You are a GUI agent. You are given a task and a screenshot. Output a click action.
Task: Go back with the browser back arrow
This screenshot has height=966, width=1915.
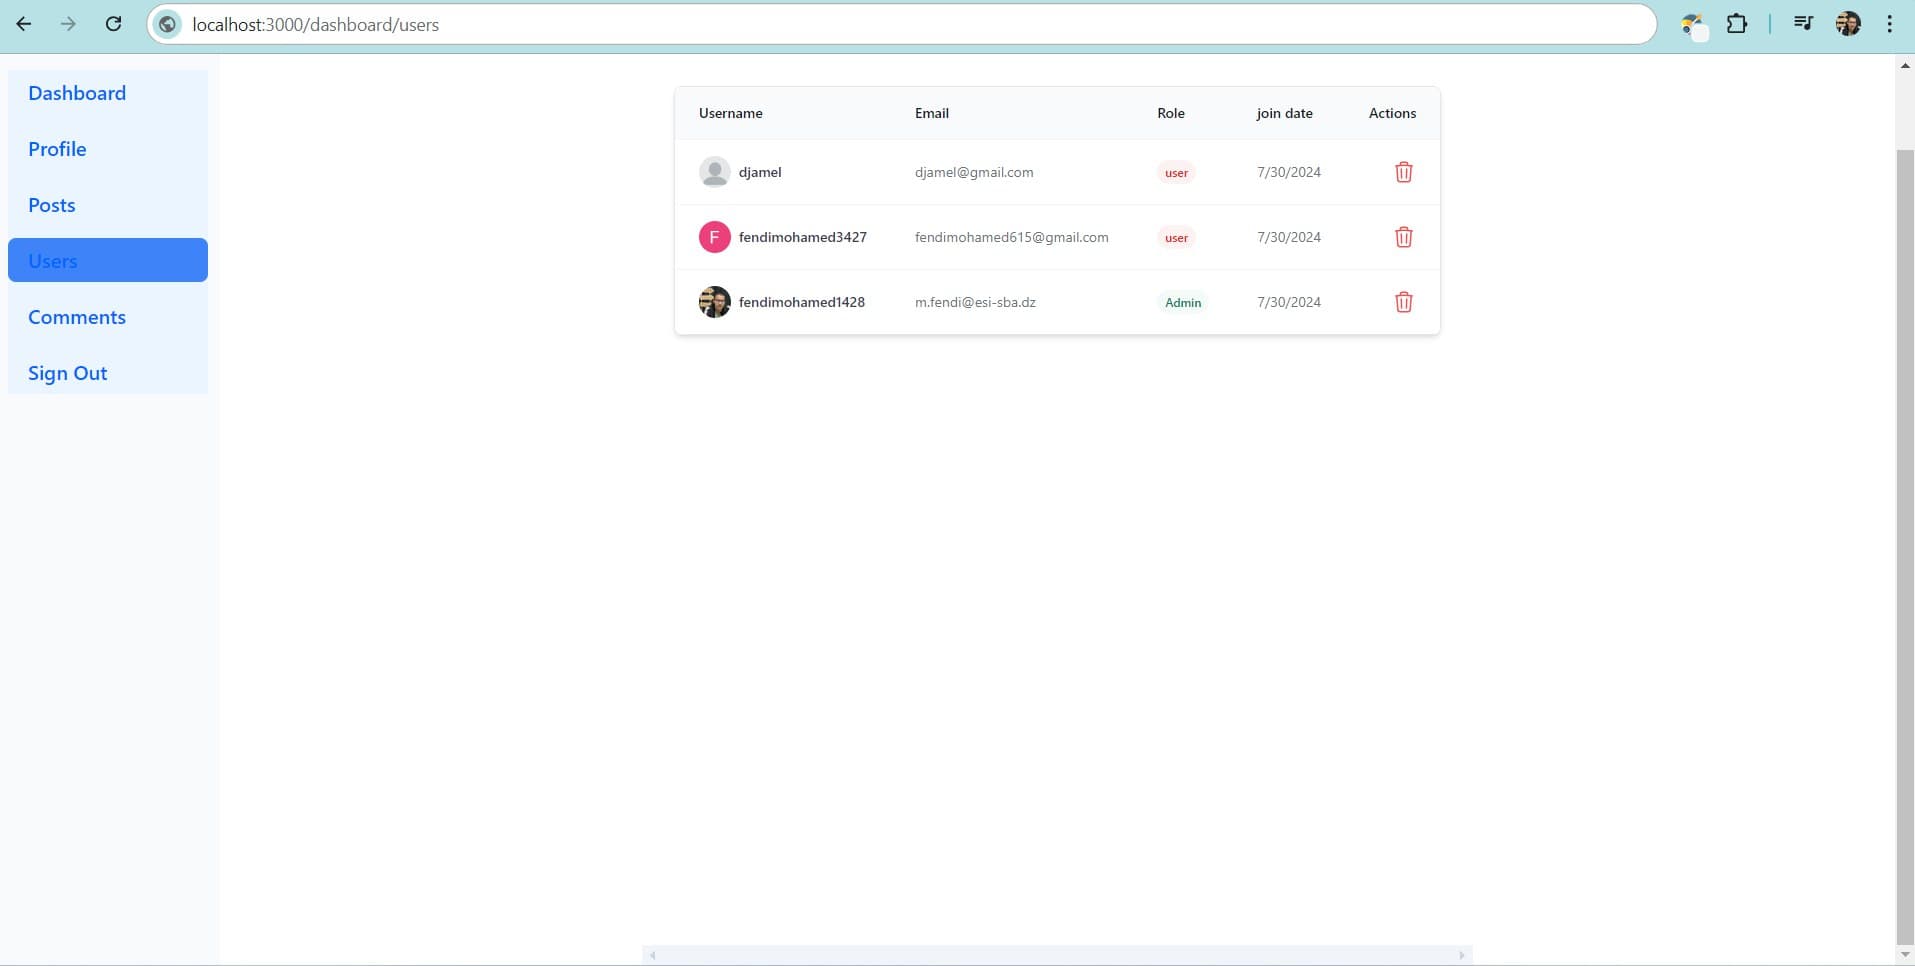coord(24,24)
